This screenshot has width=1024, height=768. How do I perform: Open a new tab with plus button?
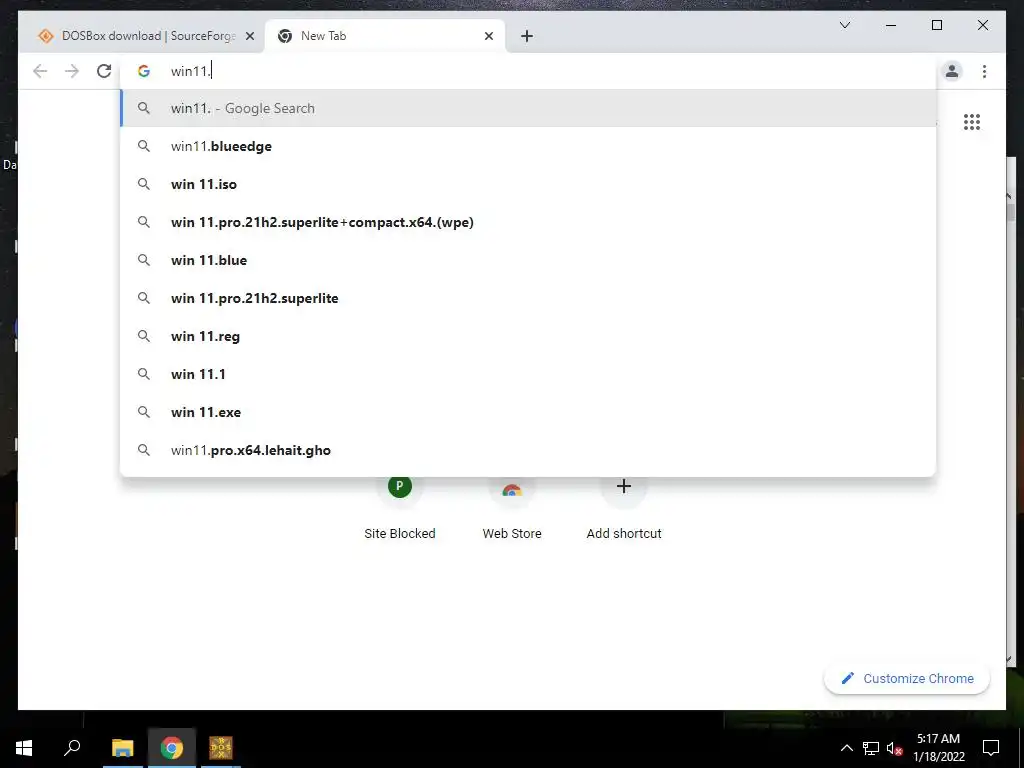coord(527,36)
